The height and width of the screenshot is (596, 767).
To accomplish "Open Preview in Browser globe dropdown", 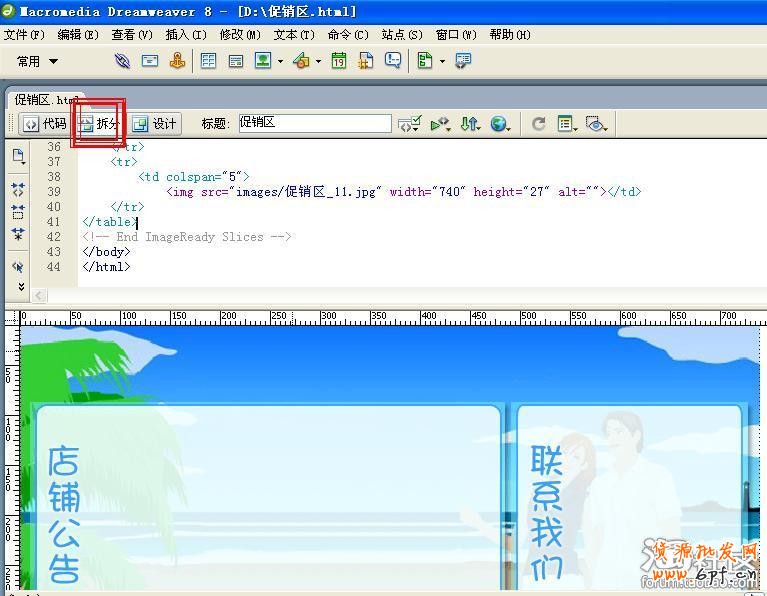I will click(500, 124).
